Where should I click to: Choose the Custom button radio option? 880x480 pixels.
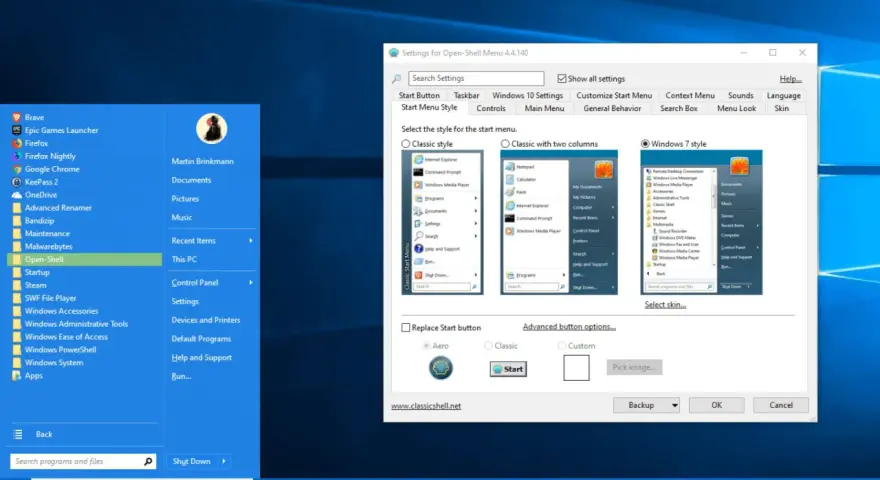point(562,346)
